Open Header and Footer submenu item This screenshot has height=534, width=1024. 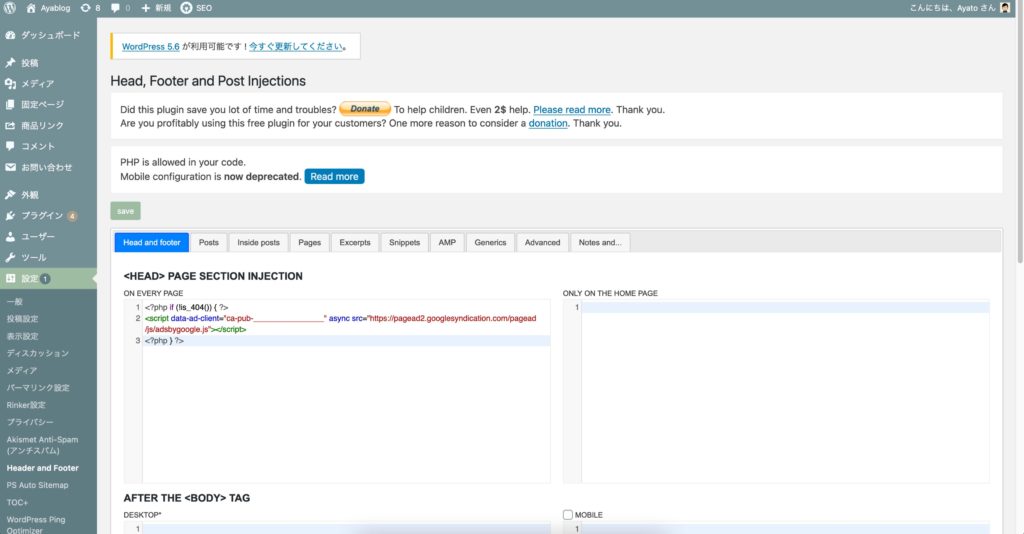42,468
